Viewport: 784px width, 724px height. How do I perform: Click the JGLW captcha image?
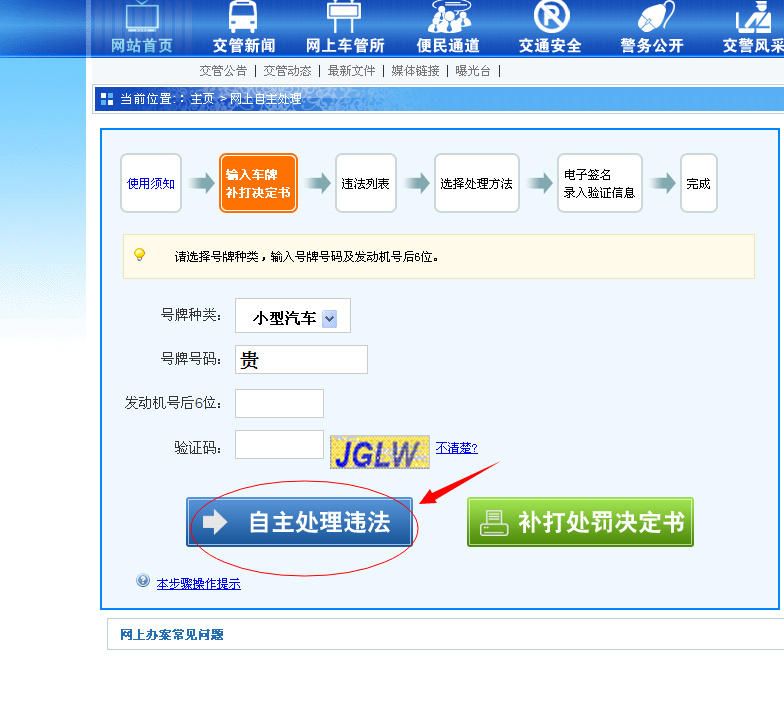point(380,452)
